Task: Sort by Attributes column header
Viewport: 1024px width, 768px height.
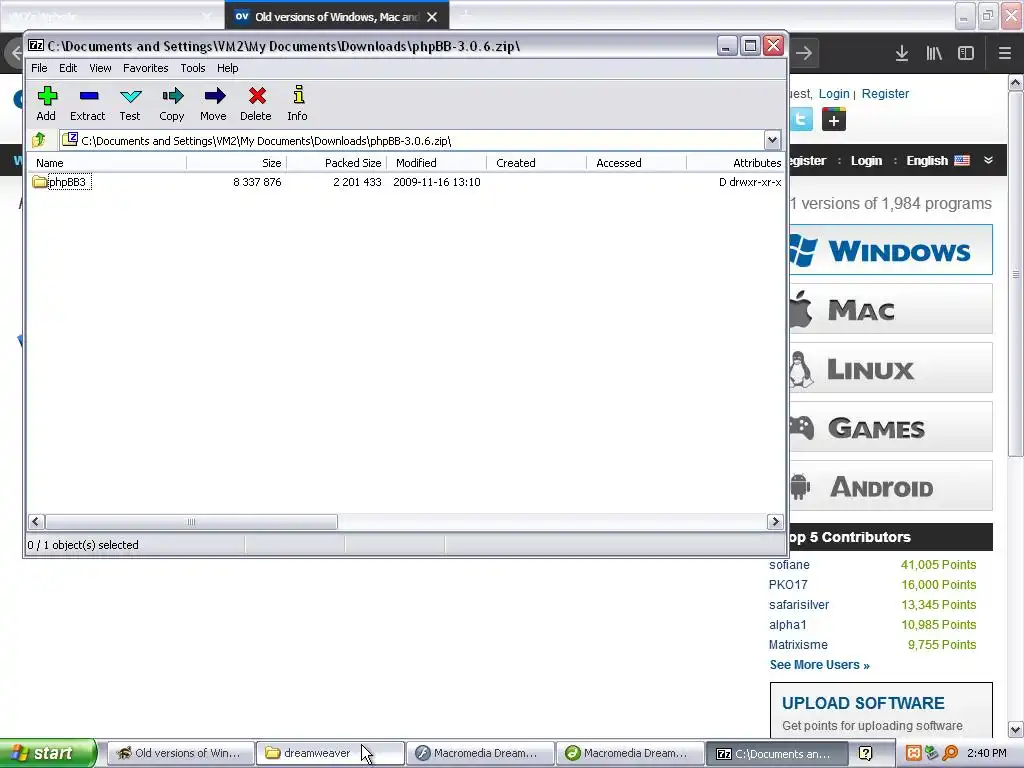Action: tap(735, 163)
